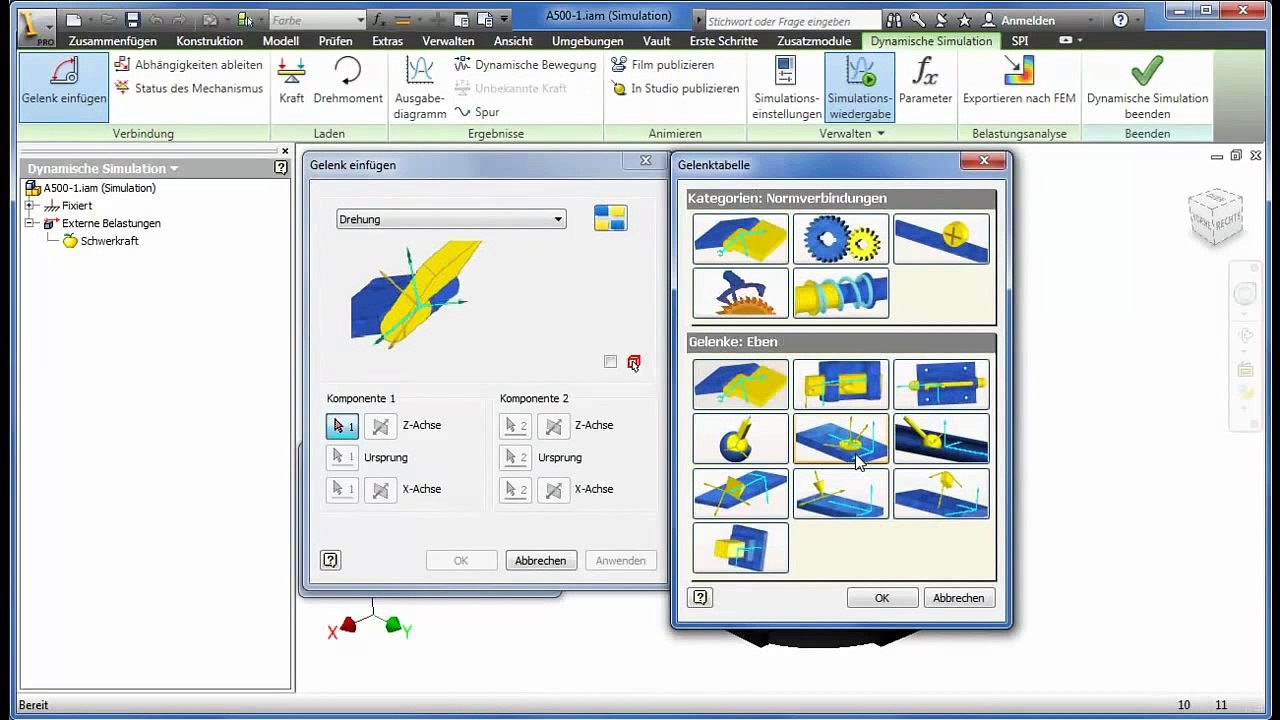Click Film publizieren

click(x=663, y=64)
